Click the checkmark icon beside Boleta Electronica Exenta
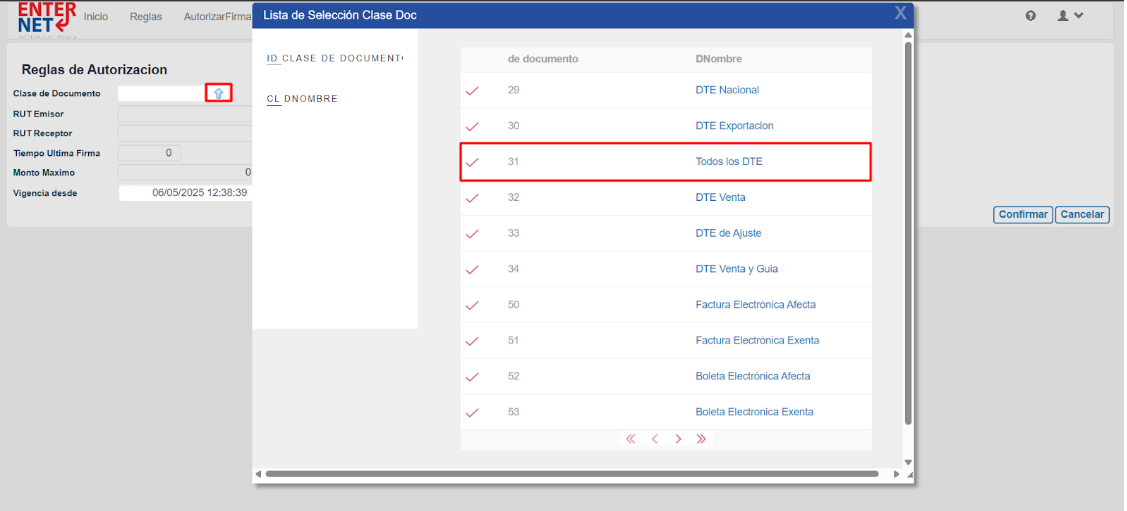 point(472,413)
